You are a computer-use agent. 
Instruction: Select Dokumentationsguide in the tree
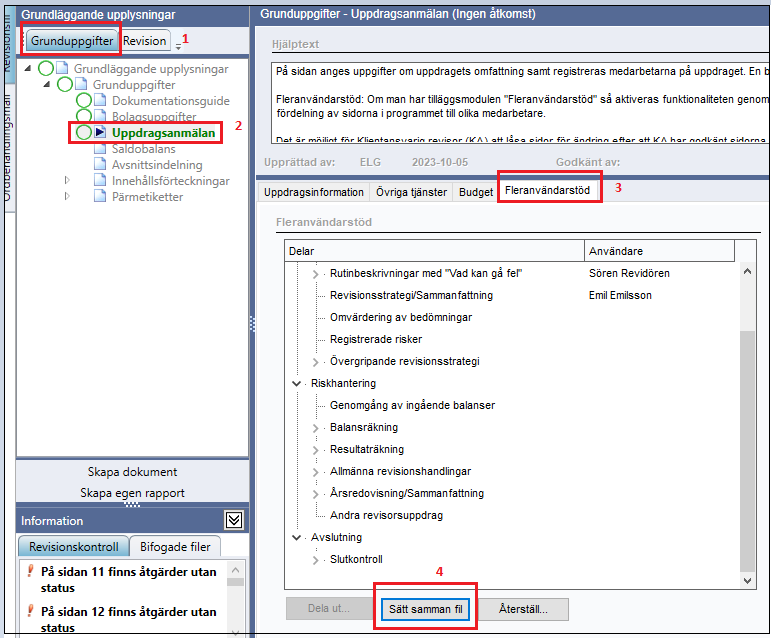pos(171,101)
